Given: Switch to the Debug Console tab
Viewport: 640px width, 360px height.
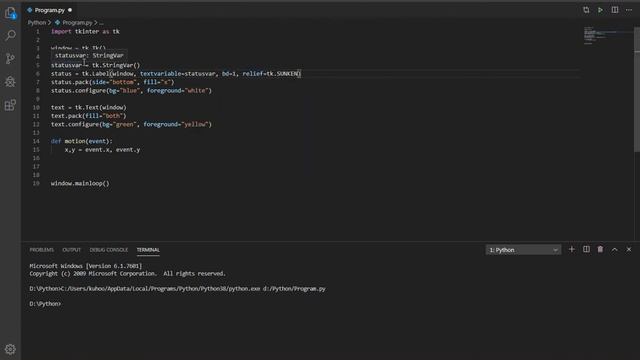Looking at the screenshot, I should [x=109, y=250].
